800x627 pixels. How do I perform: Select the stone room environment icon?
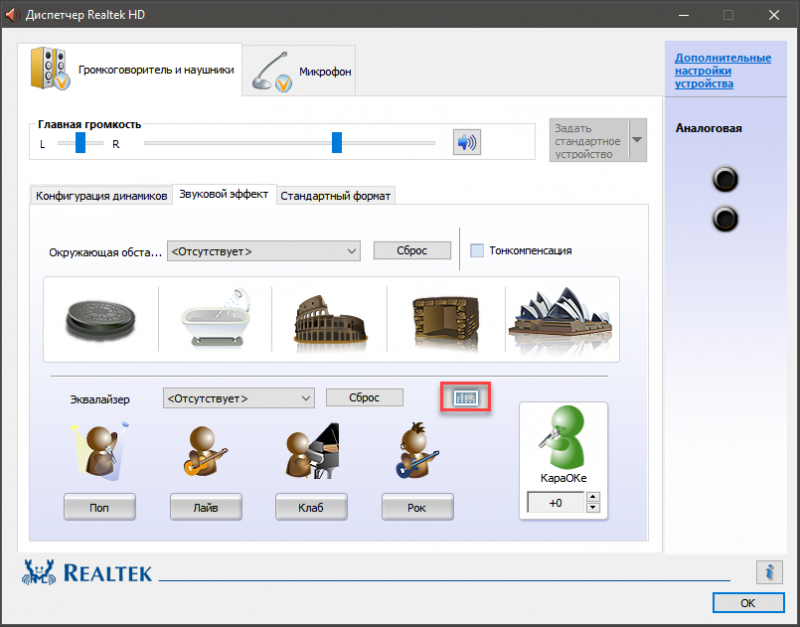click(x=446, y=323)
